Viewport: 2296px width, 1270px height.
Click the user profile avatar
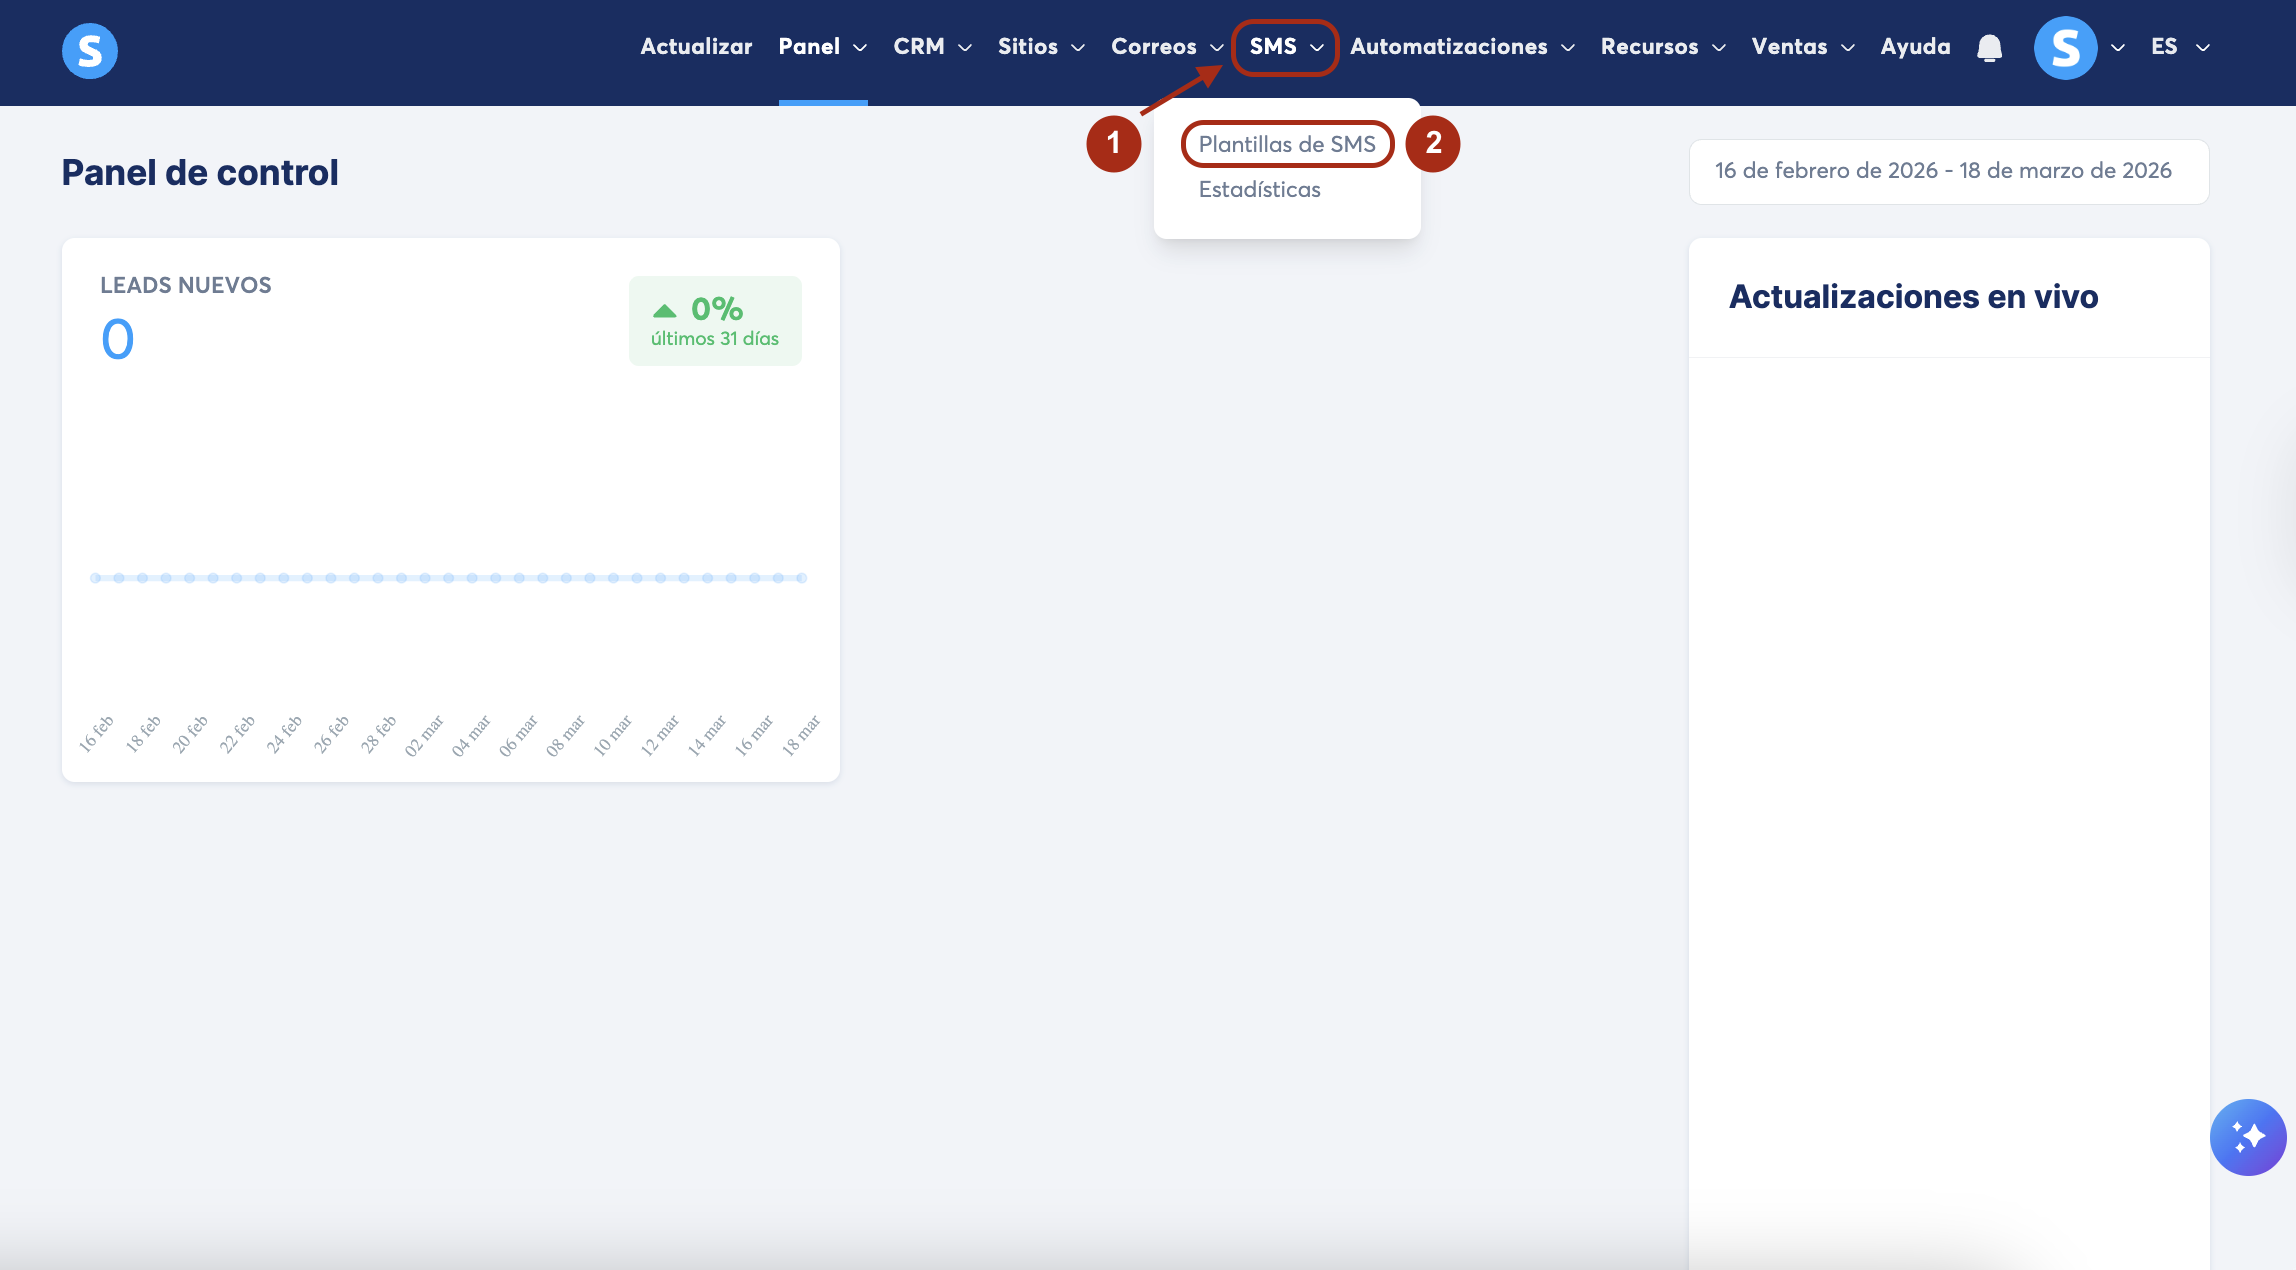pos(2065,48)
